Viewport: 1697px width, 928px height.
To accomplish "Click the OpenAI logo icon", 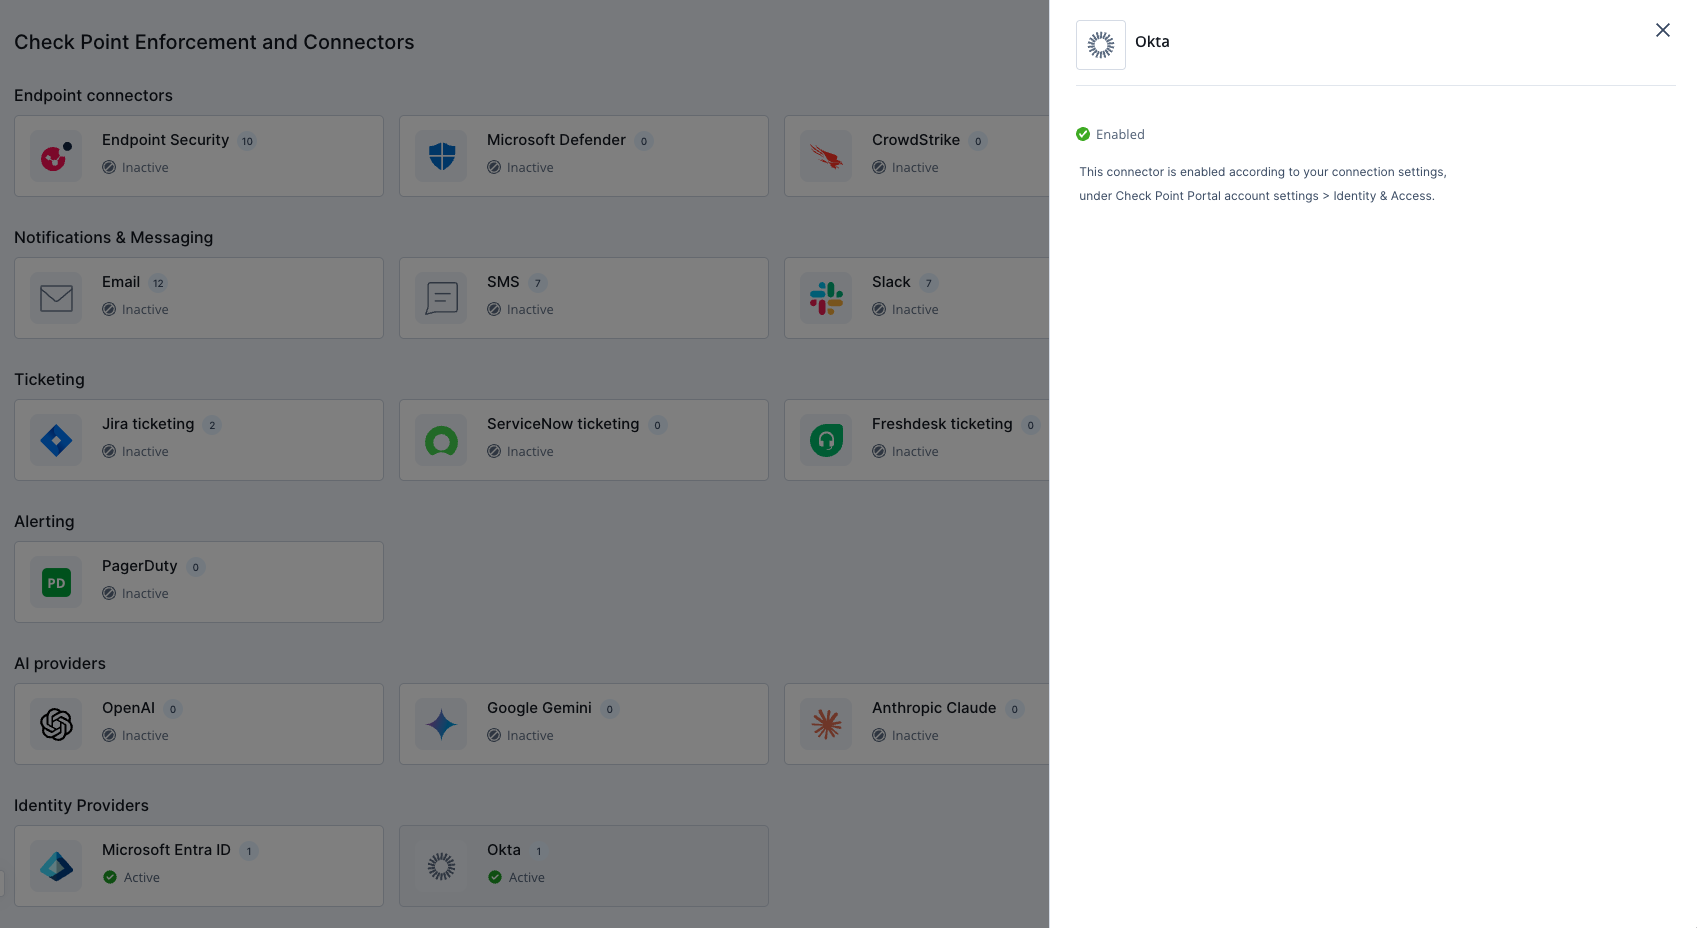I will pyautogui.click(x=56, y=724).
